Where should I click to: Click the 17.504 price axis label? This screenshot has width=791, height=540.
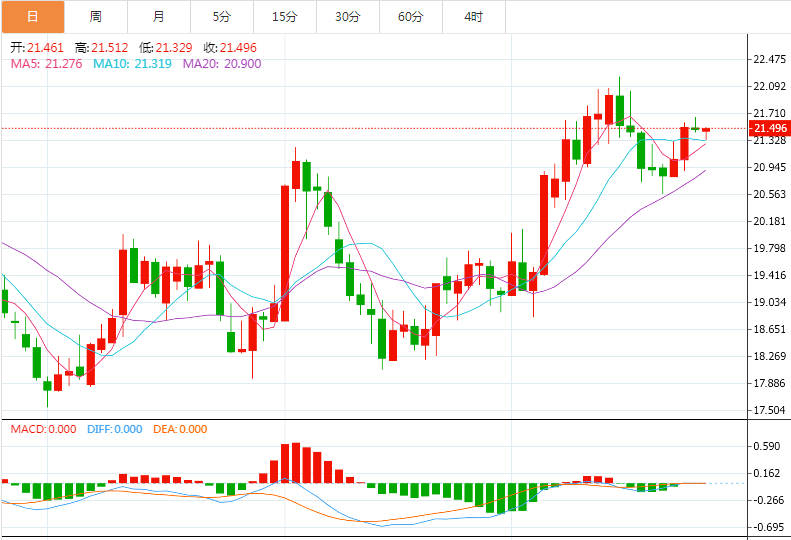click(x=769, y=410)
